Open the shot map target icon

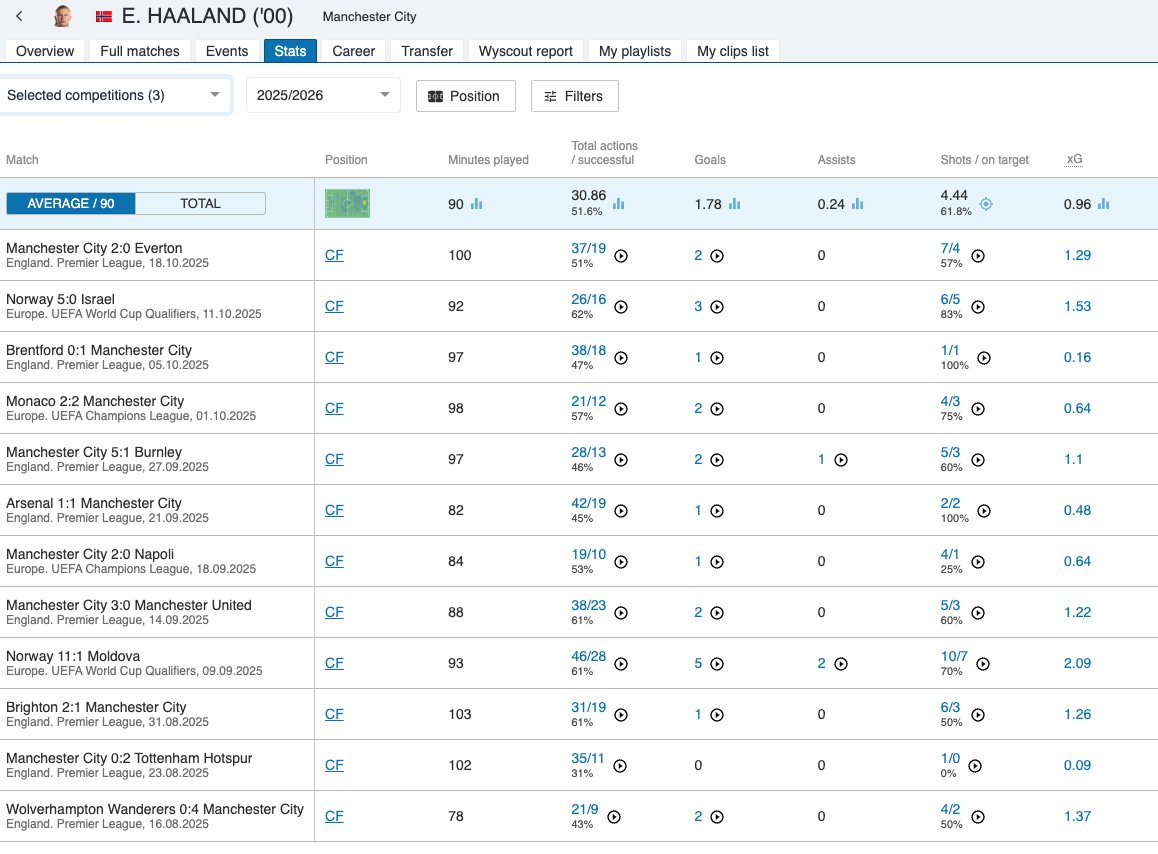[986, 204]
